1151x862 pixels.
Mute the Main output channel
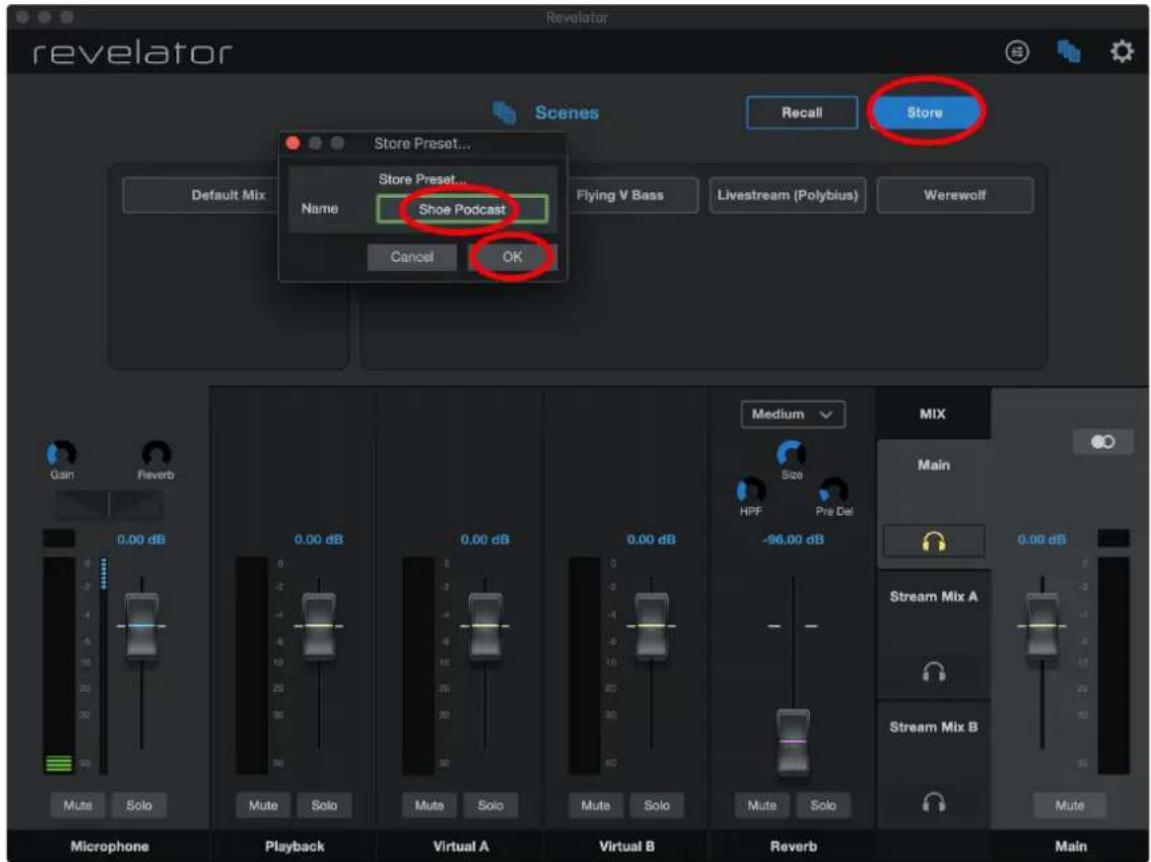(1070, 805)
